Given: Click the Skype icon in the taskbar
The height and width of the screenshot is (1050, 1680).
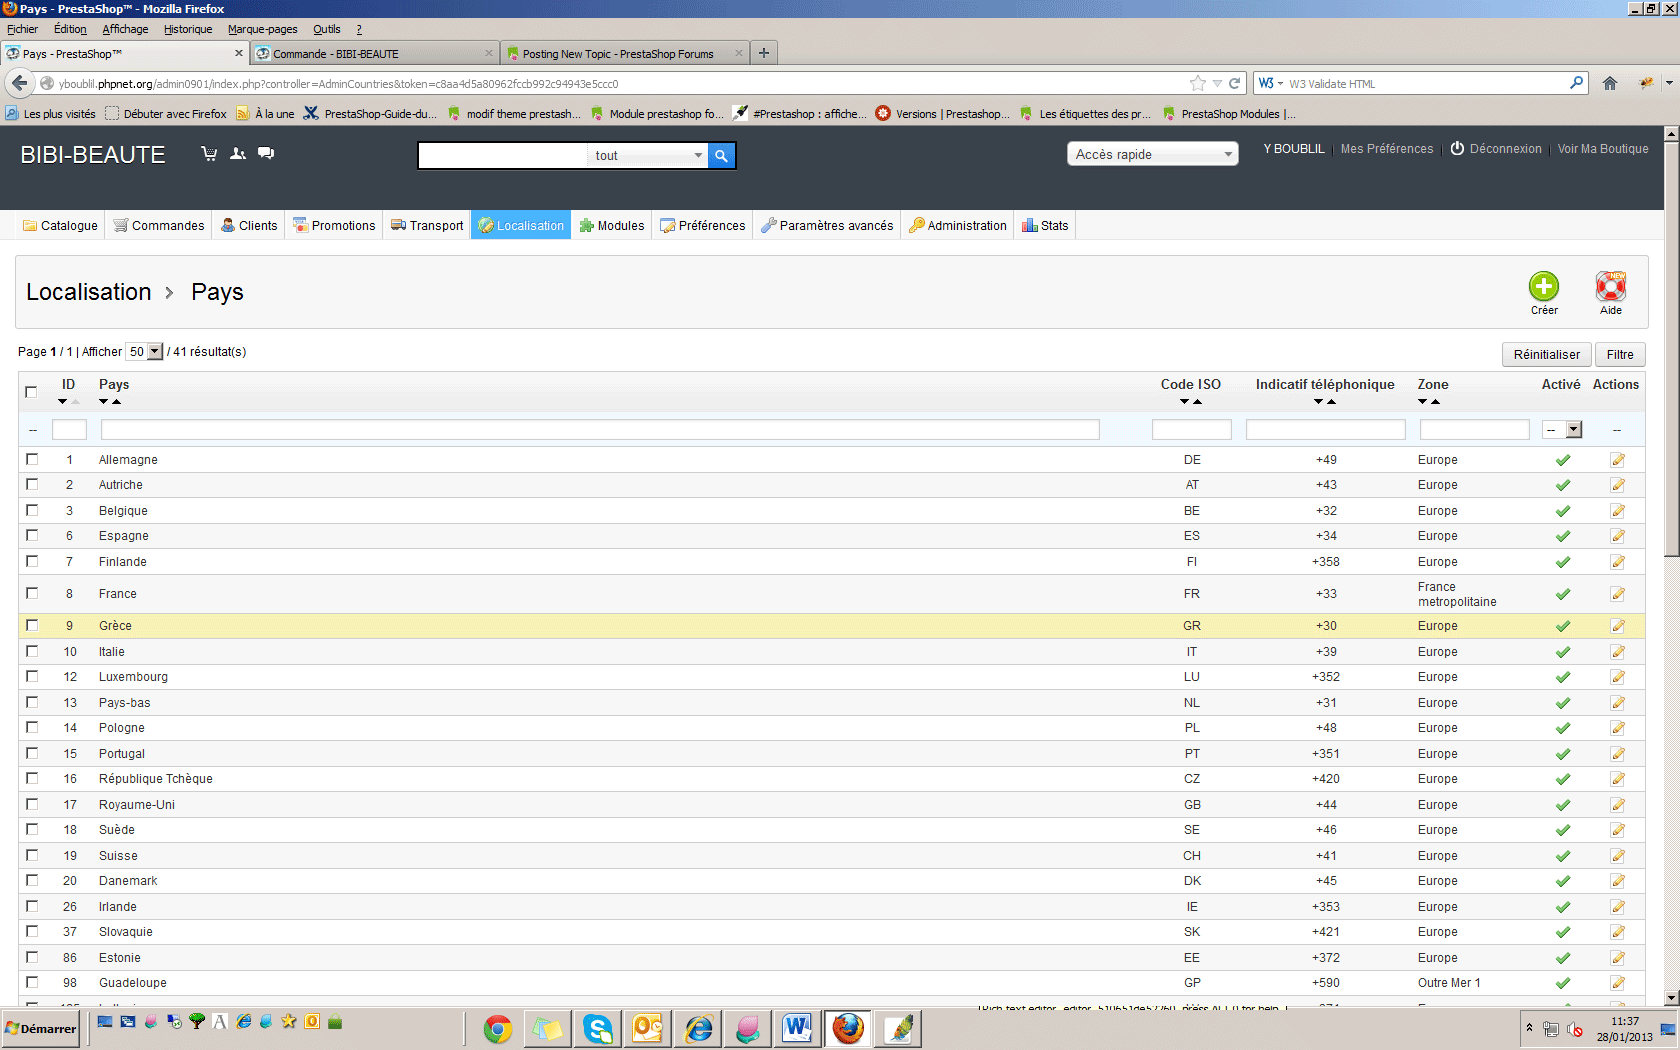Looking at the screenshot, I should point(598,1028).
